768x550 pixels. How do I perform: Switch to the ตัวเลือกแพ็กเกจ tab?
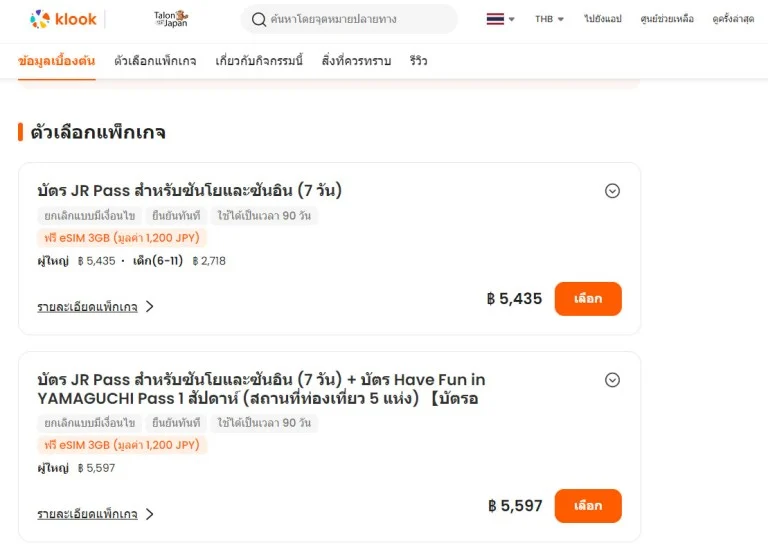click(155, 61)
